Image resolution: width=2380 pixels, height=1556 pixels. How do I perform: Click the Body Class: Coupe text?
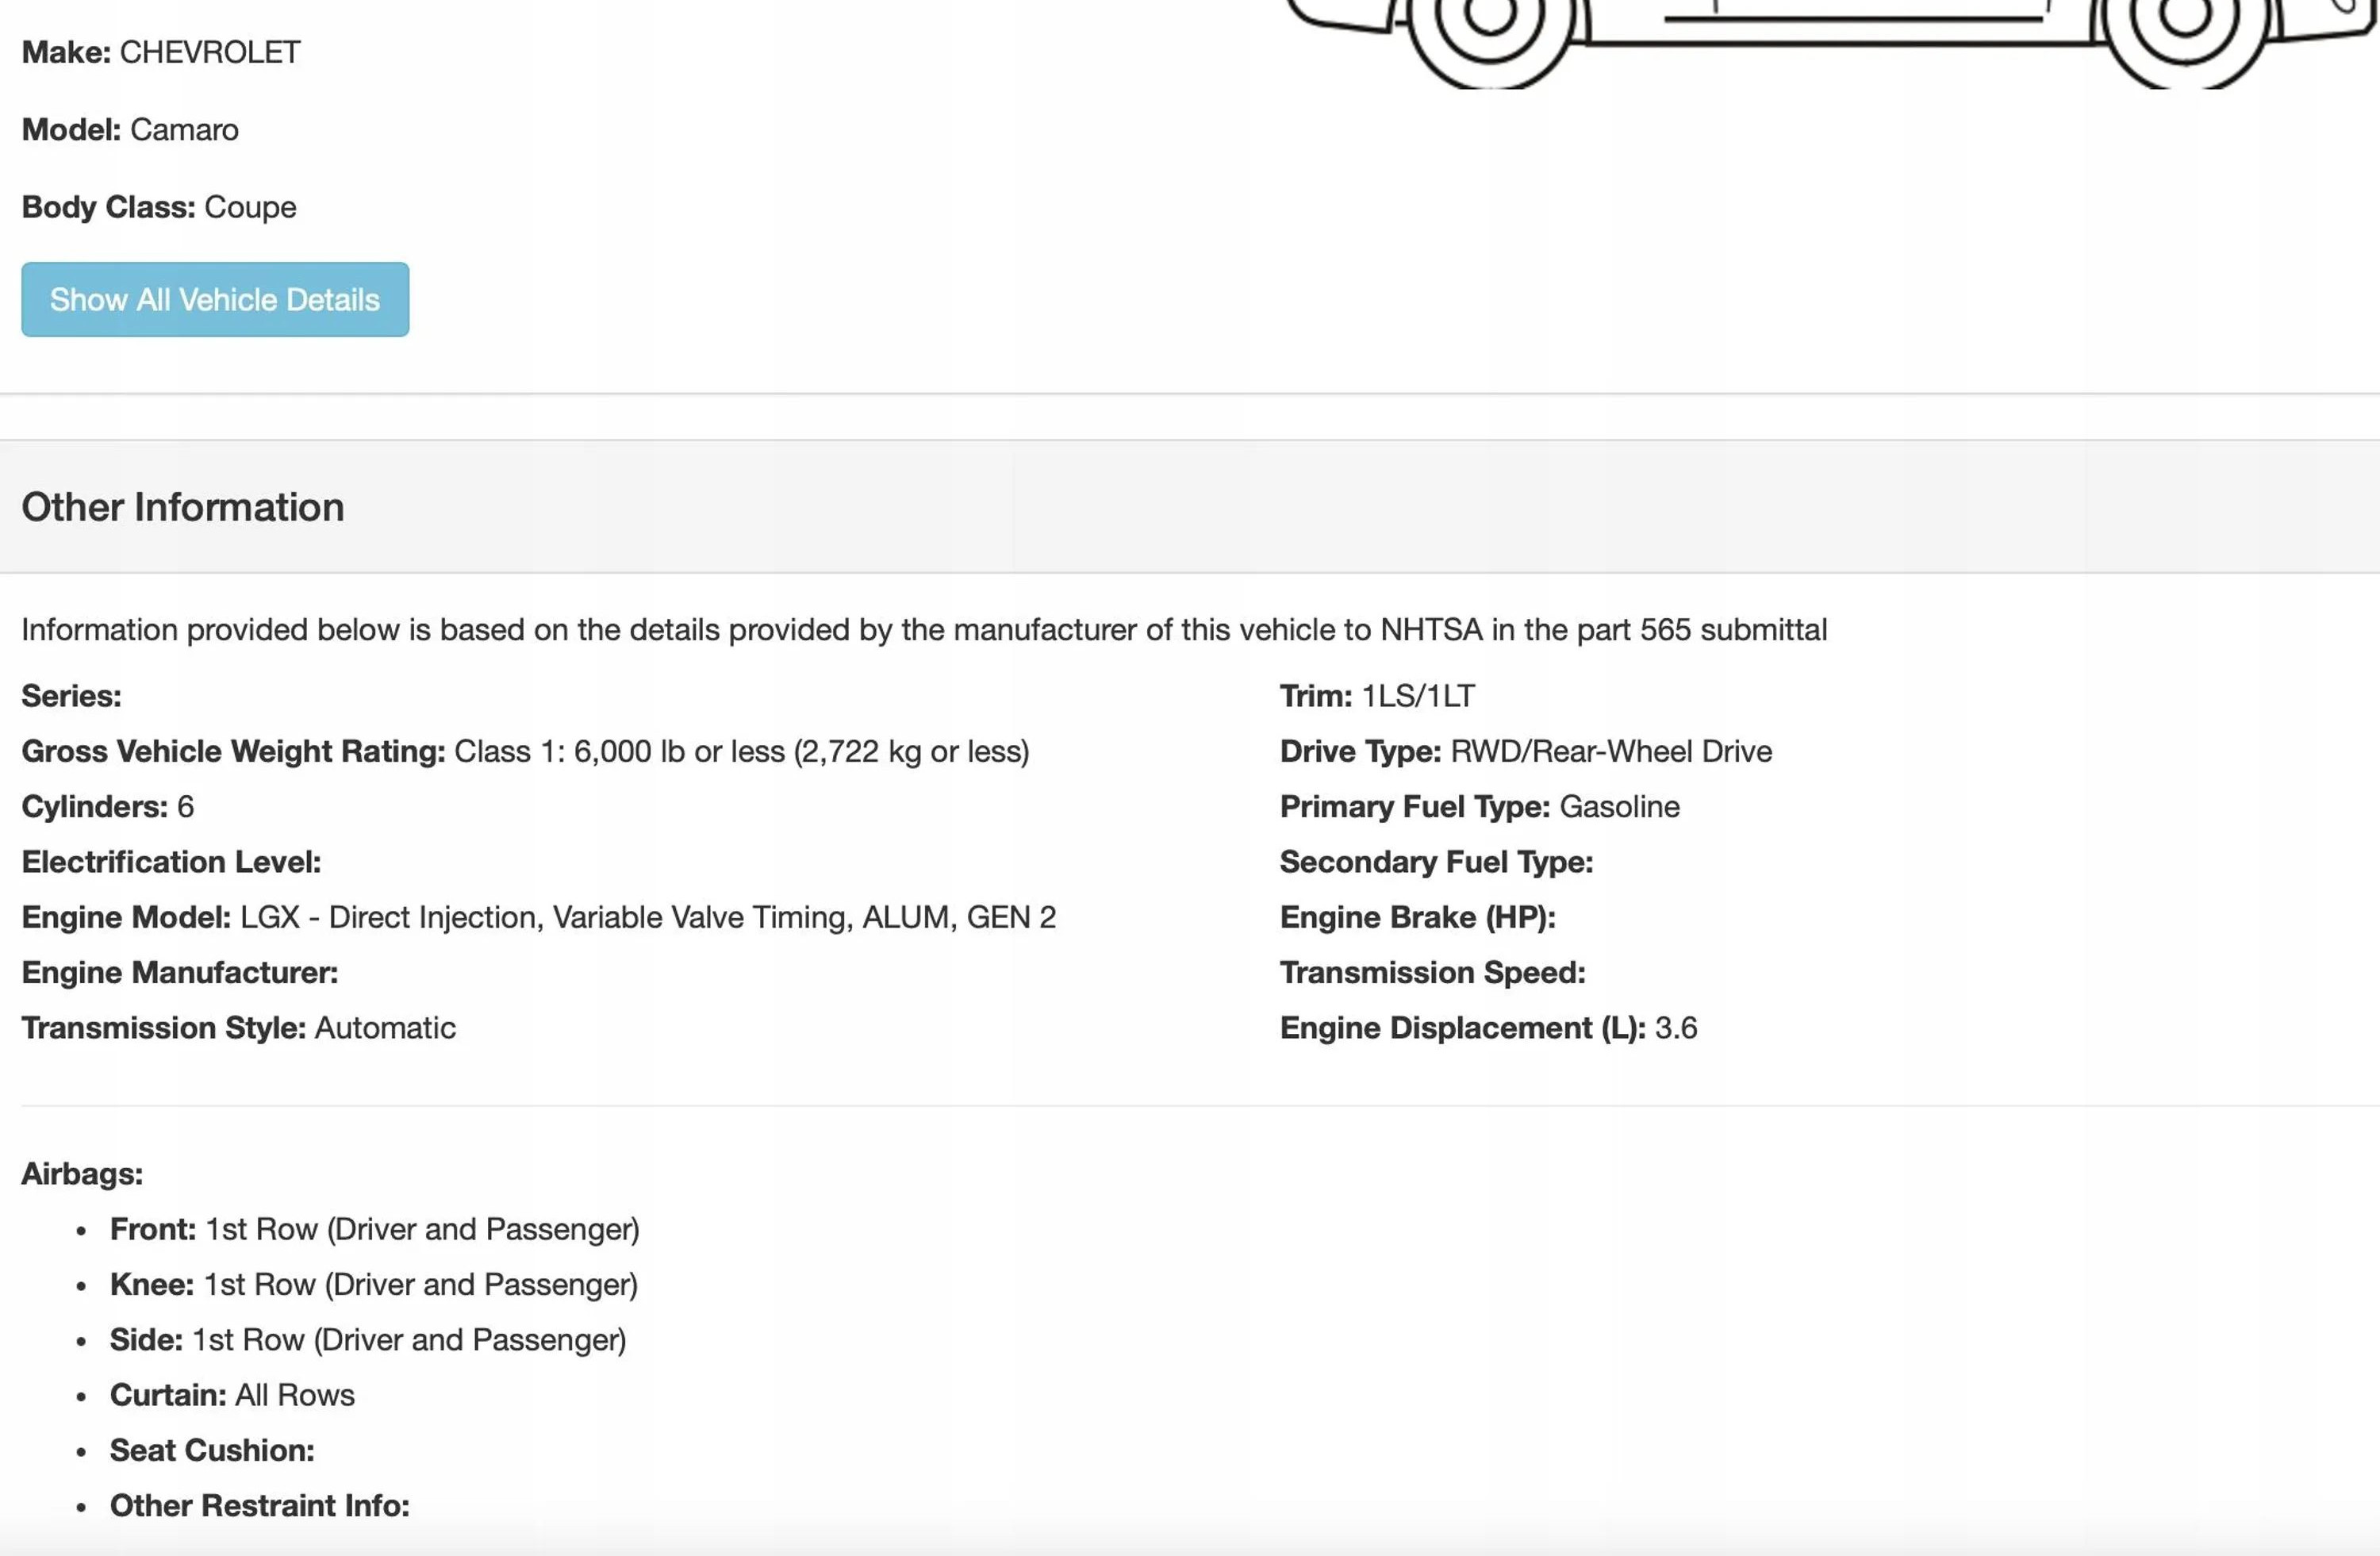pyautogui.click(x=159, y=207)
